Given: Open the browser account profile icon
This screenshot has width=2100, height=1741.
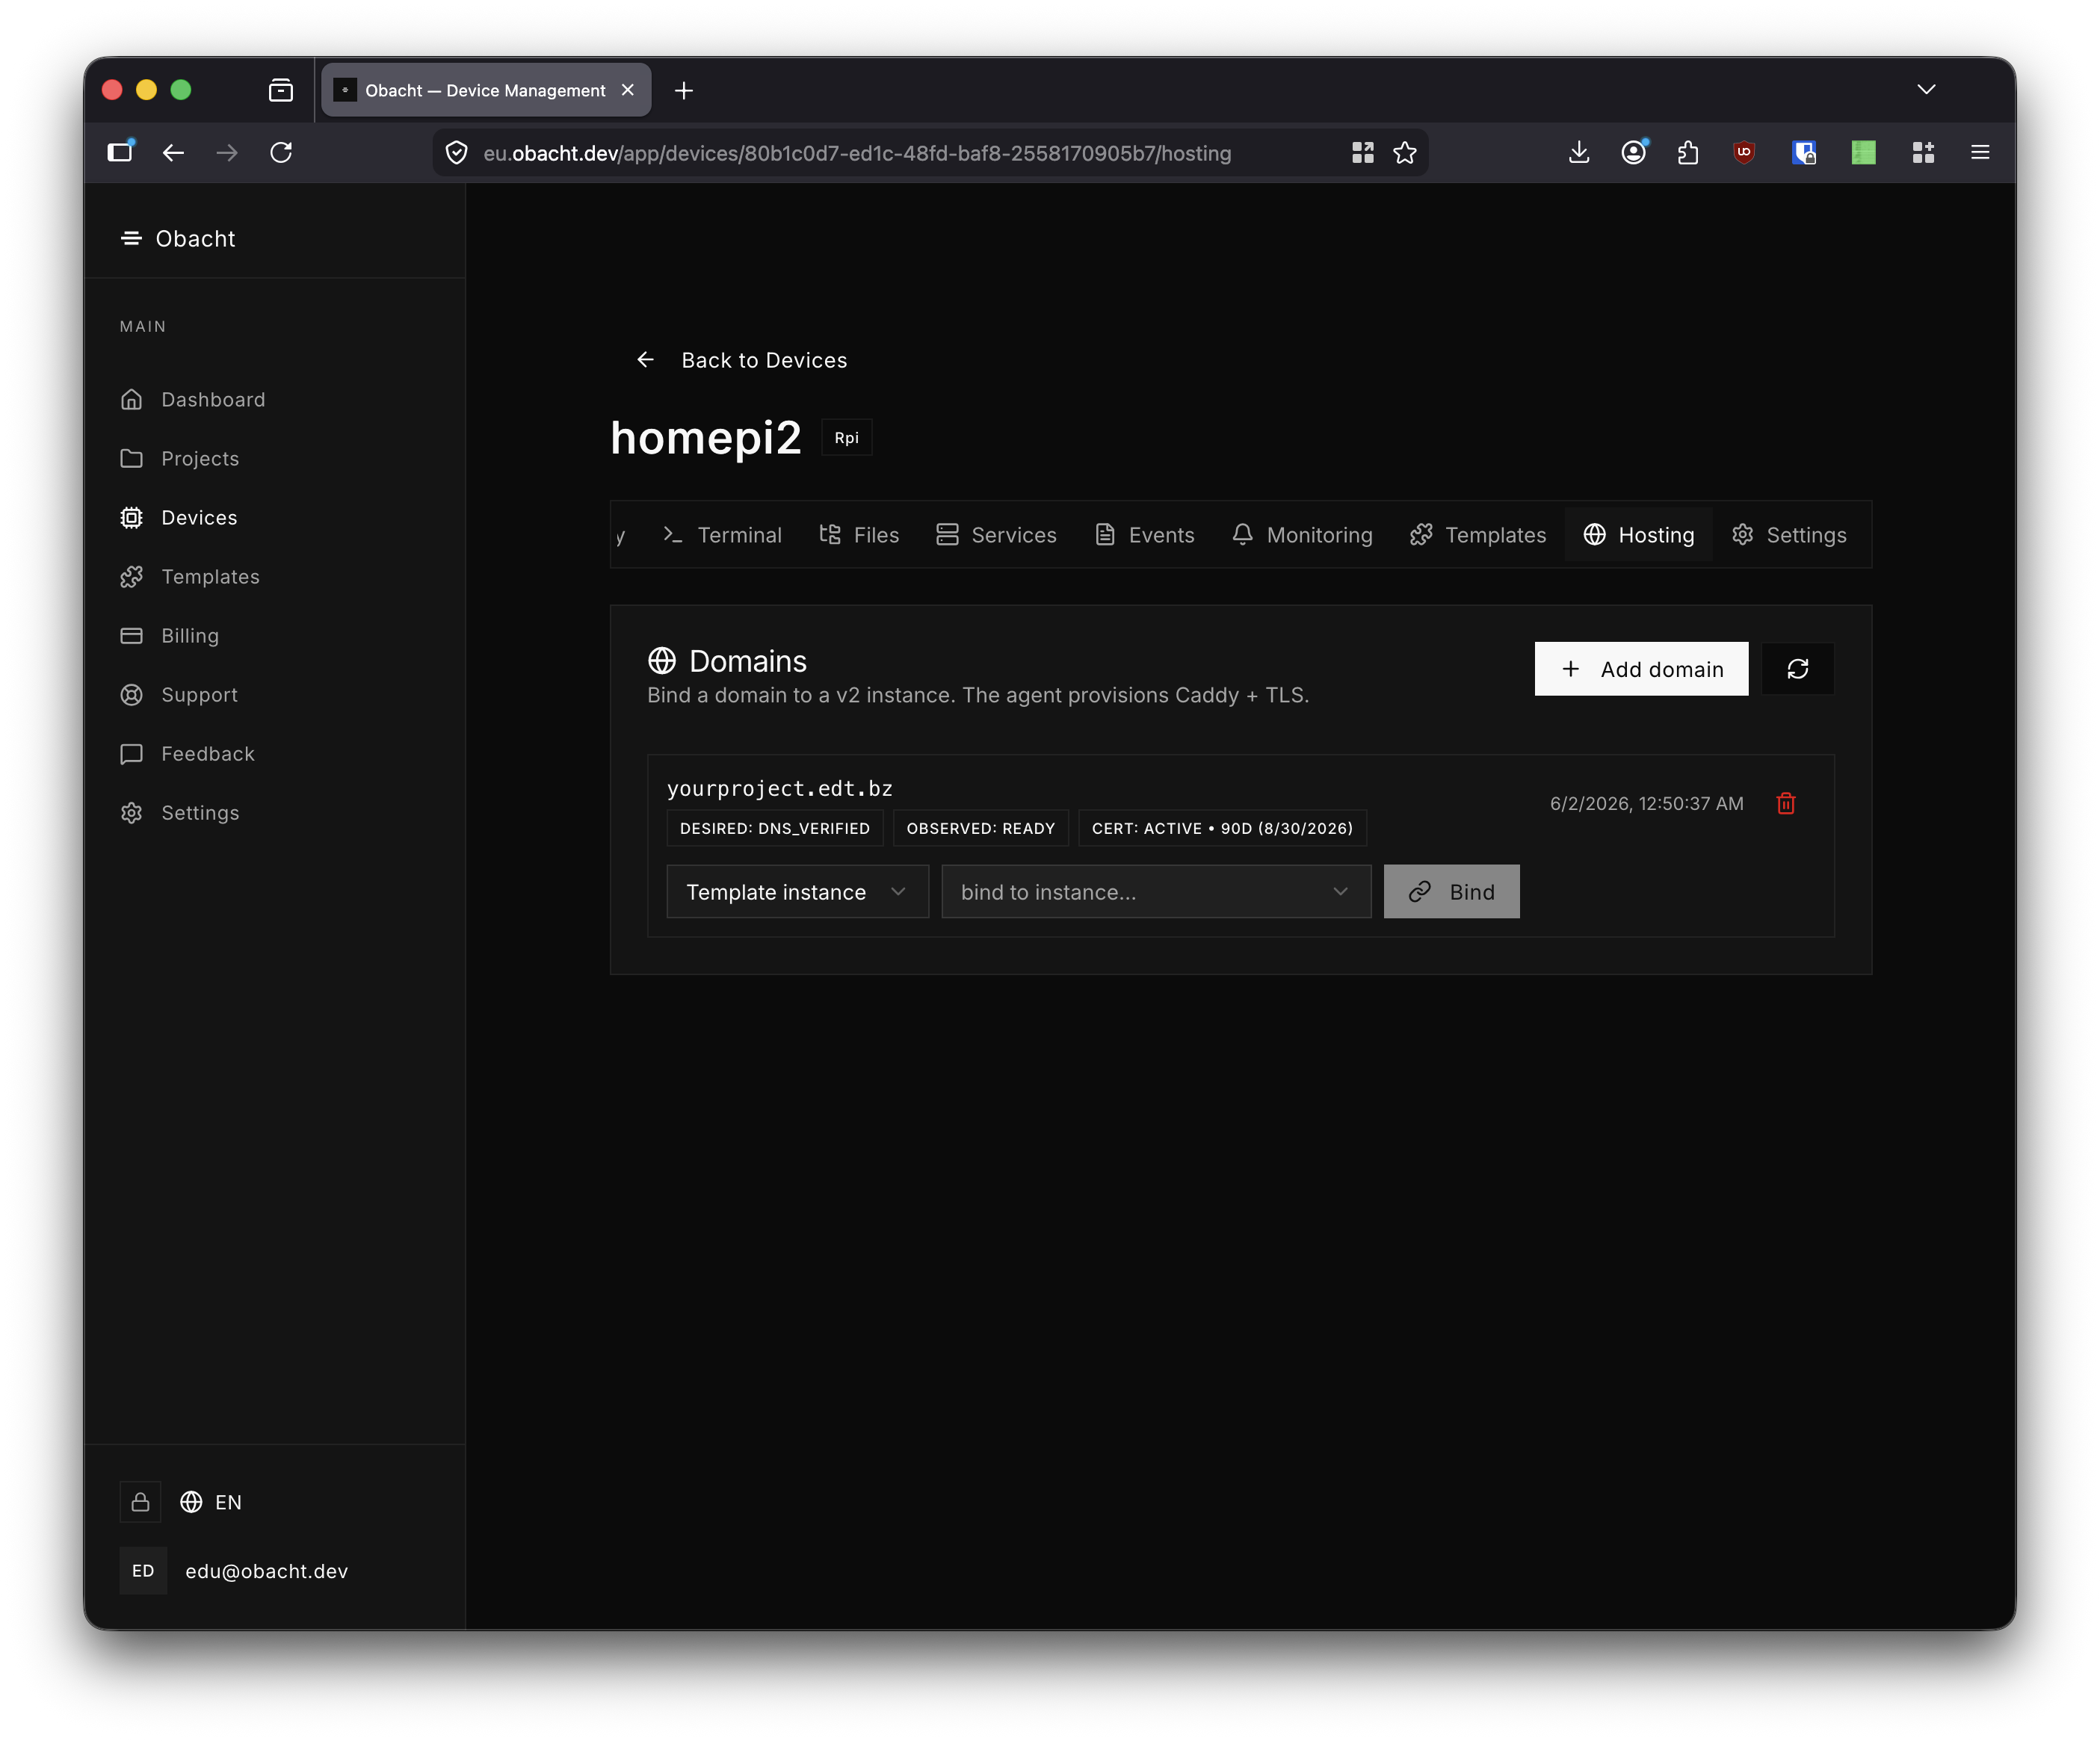Looking at the screenshot, I should [x=1633, y=152].
